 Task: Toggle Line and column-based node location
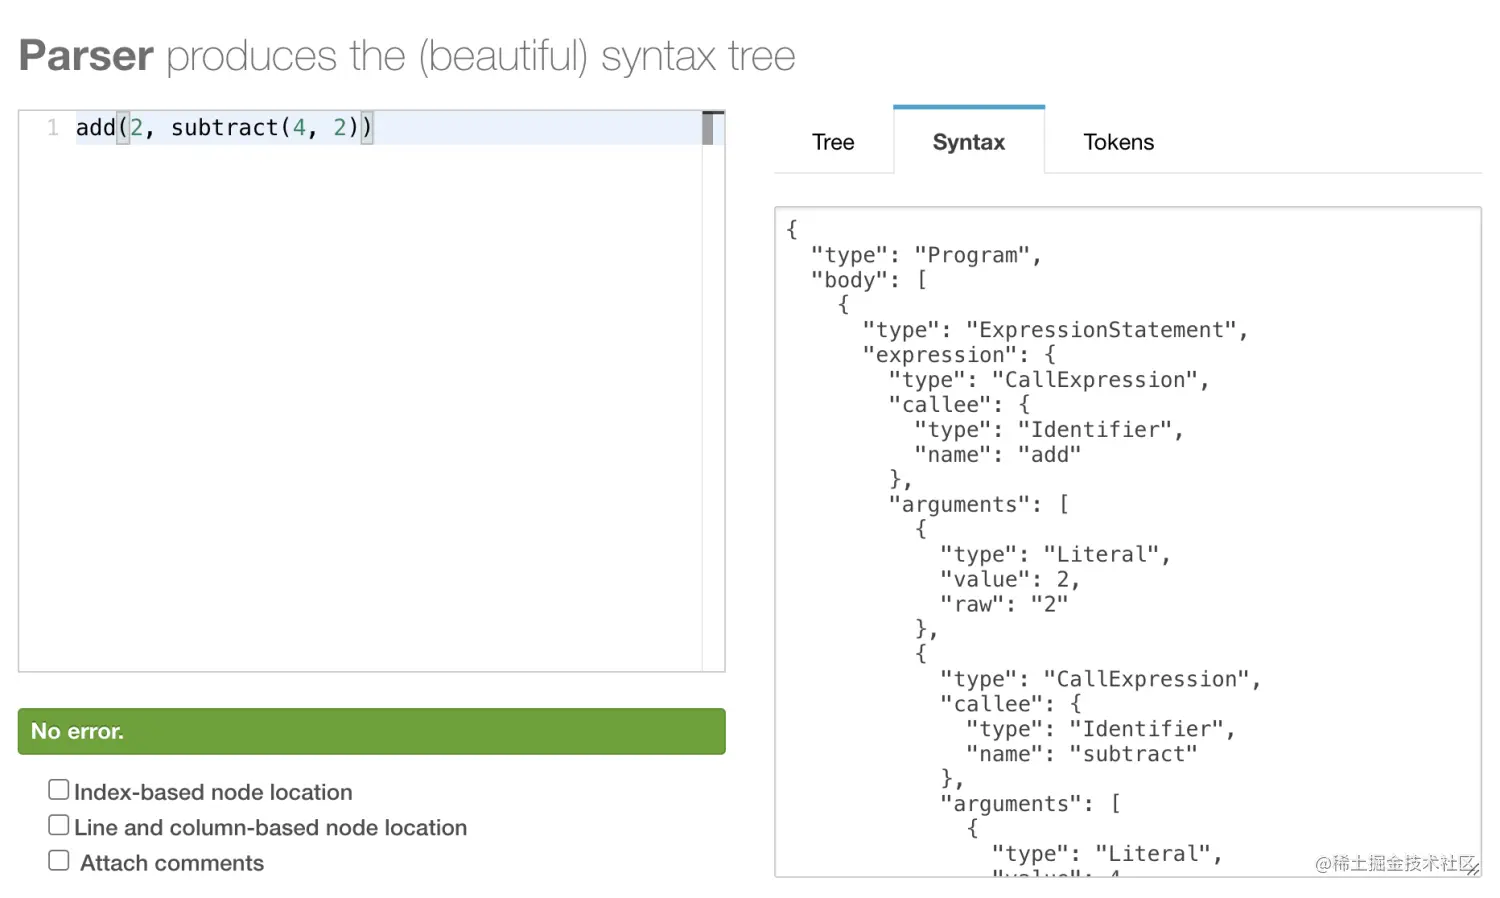[x=59, y=825]
